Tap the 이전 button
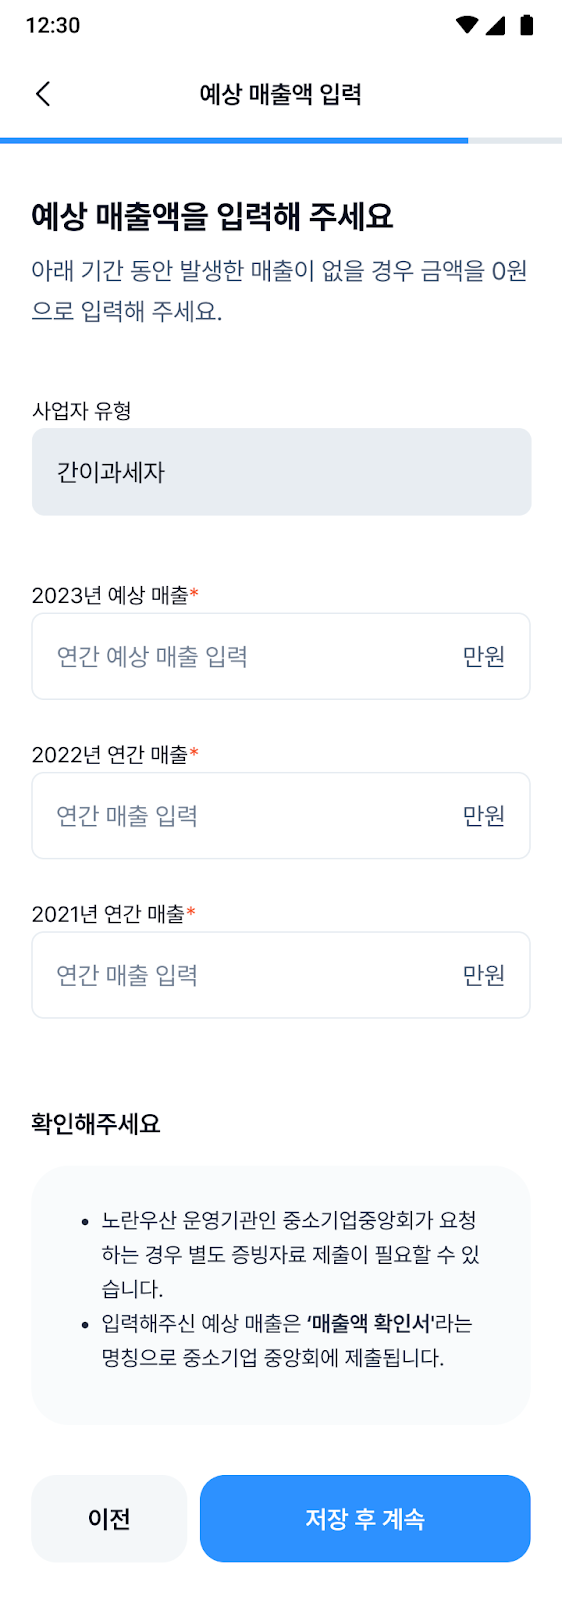This screenshot has height=1600, width=562. [x=109, y=1518]
